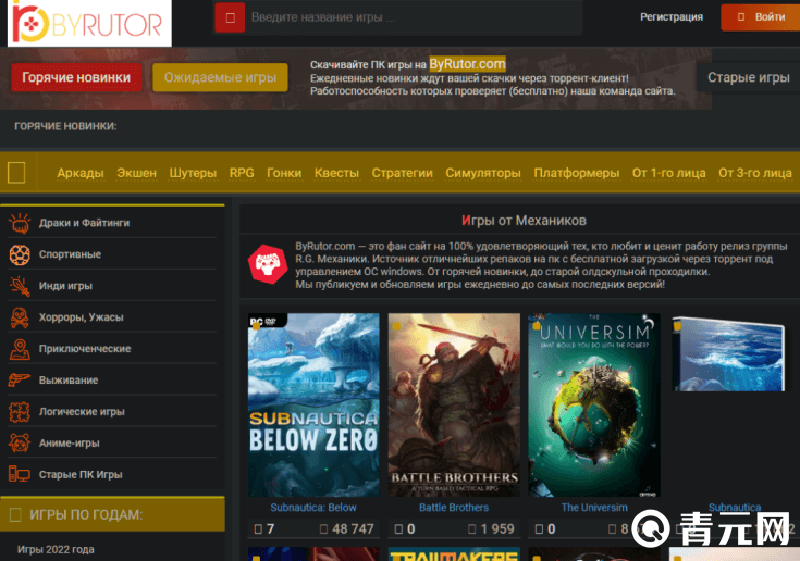The width and height of the screenshot is (800, 561).
Task: Click the ByRutor logo
Action: pyautogui.click(x=87, y=24)
